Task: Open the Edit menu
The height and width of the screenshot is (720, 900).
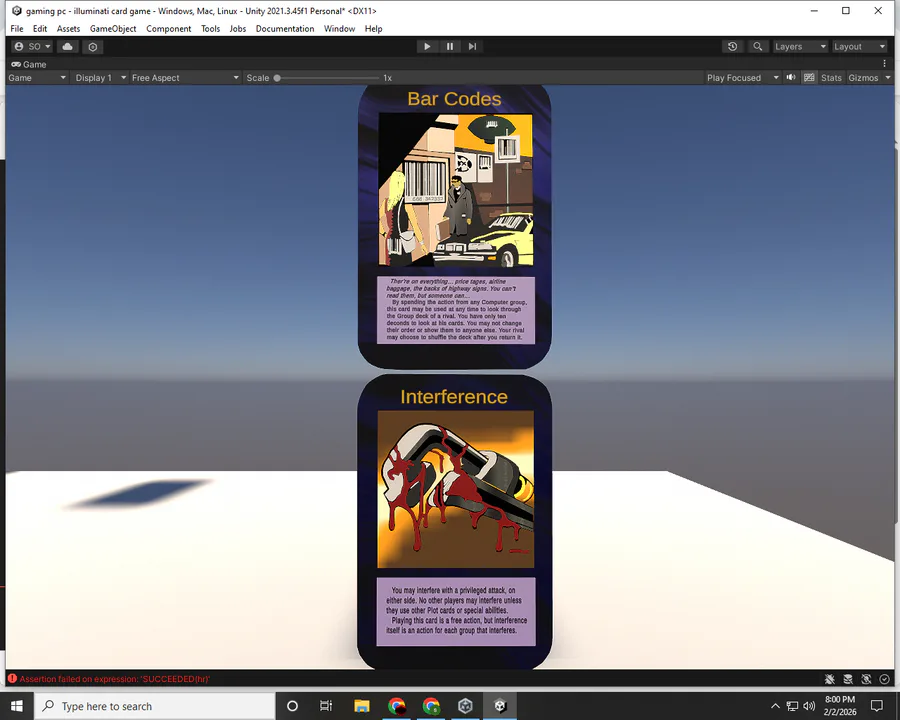Action: [x=40, y=29]
